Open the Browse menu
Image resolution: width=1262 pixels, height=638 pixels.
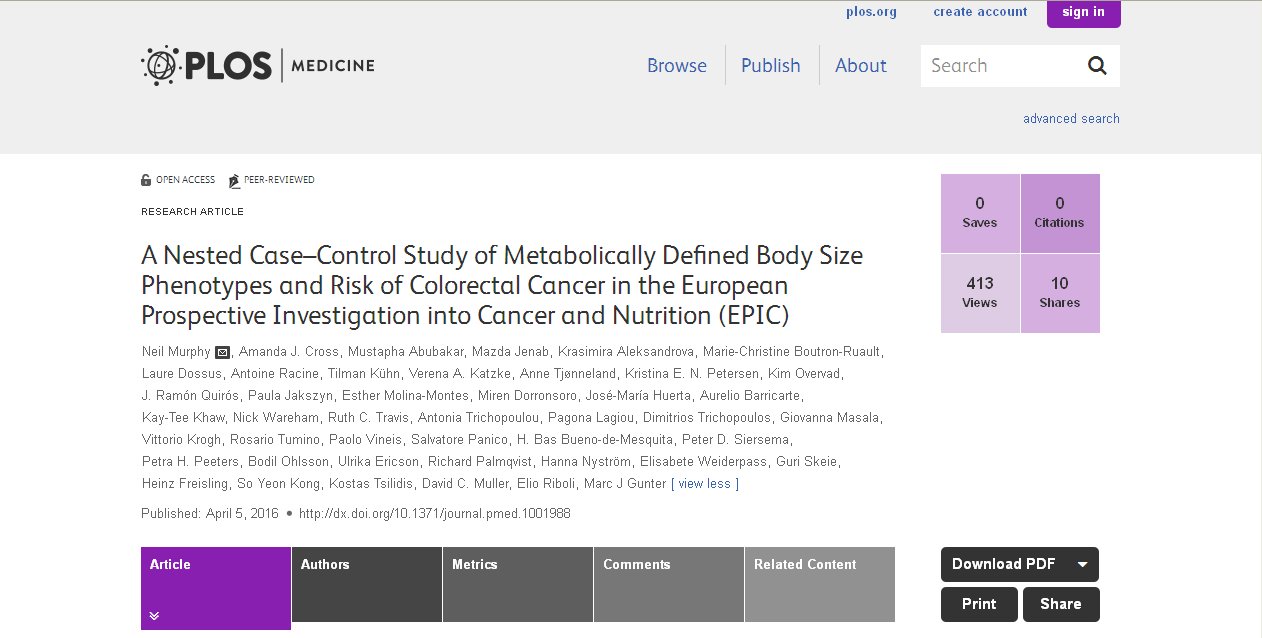(x=677, y=66)
